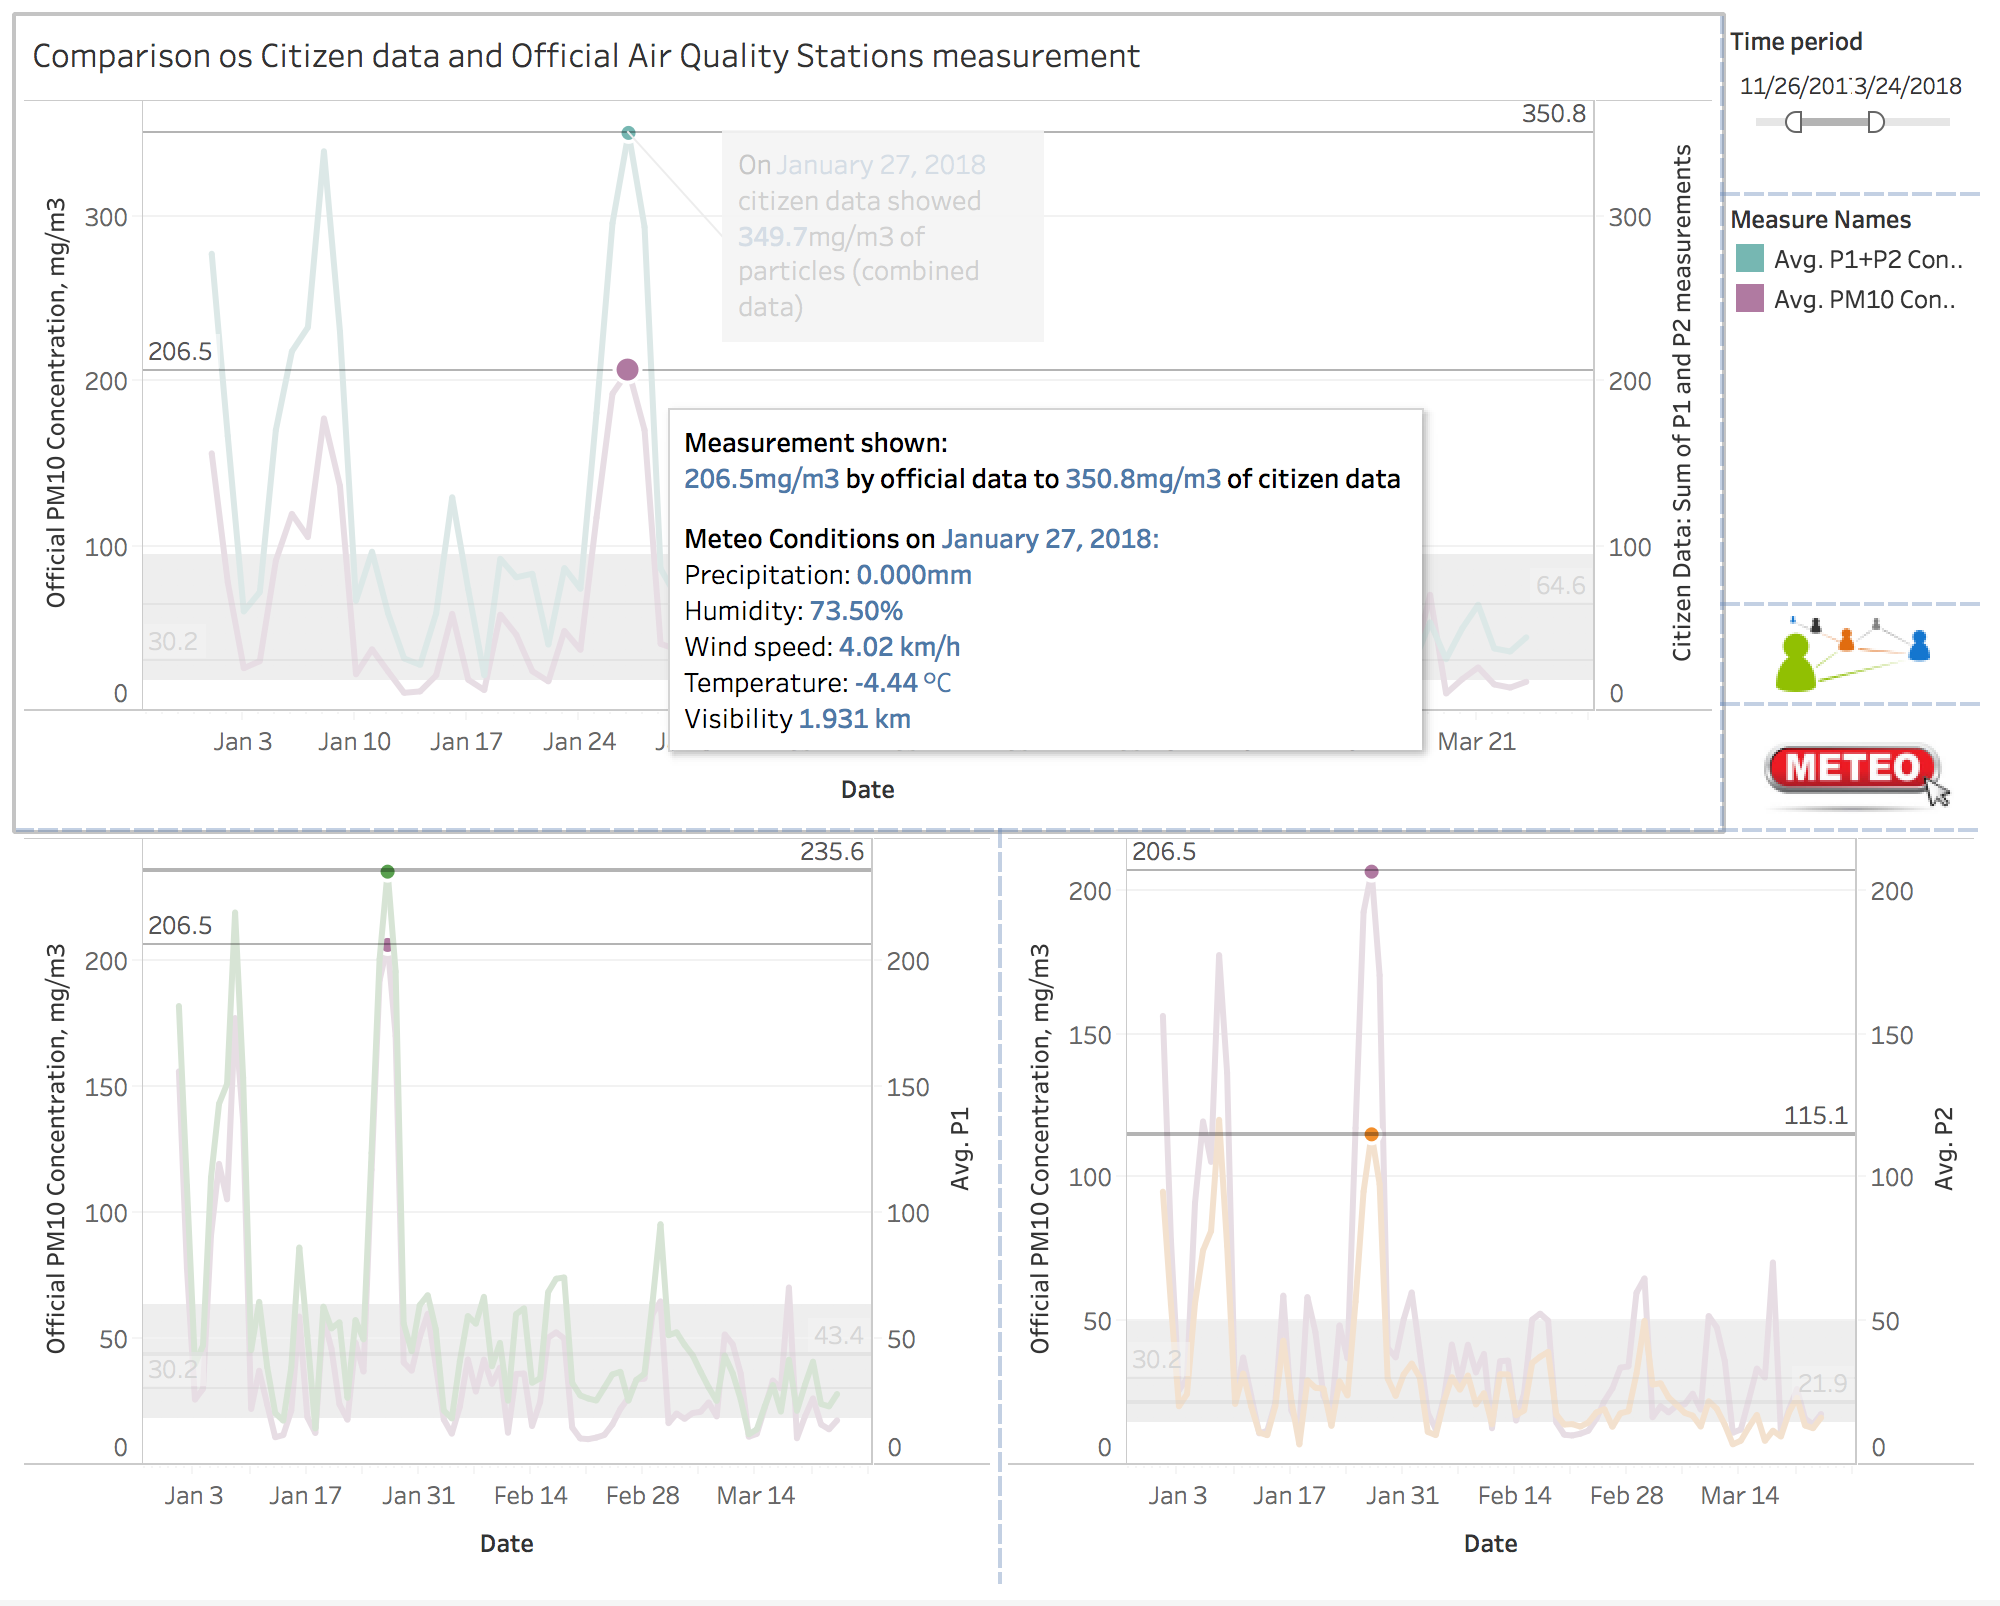Click the Humidity 73.50% tooltip line
This screenshot has height=1606, width=2000.
coord(794,611)
